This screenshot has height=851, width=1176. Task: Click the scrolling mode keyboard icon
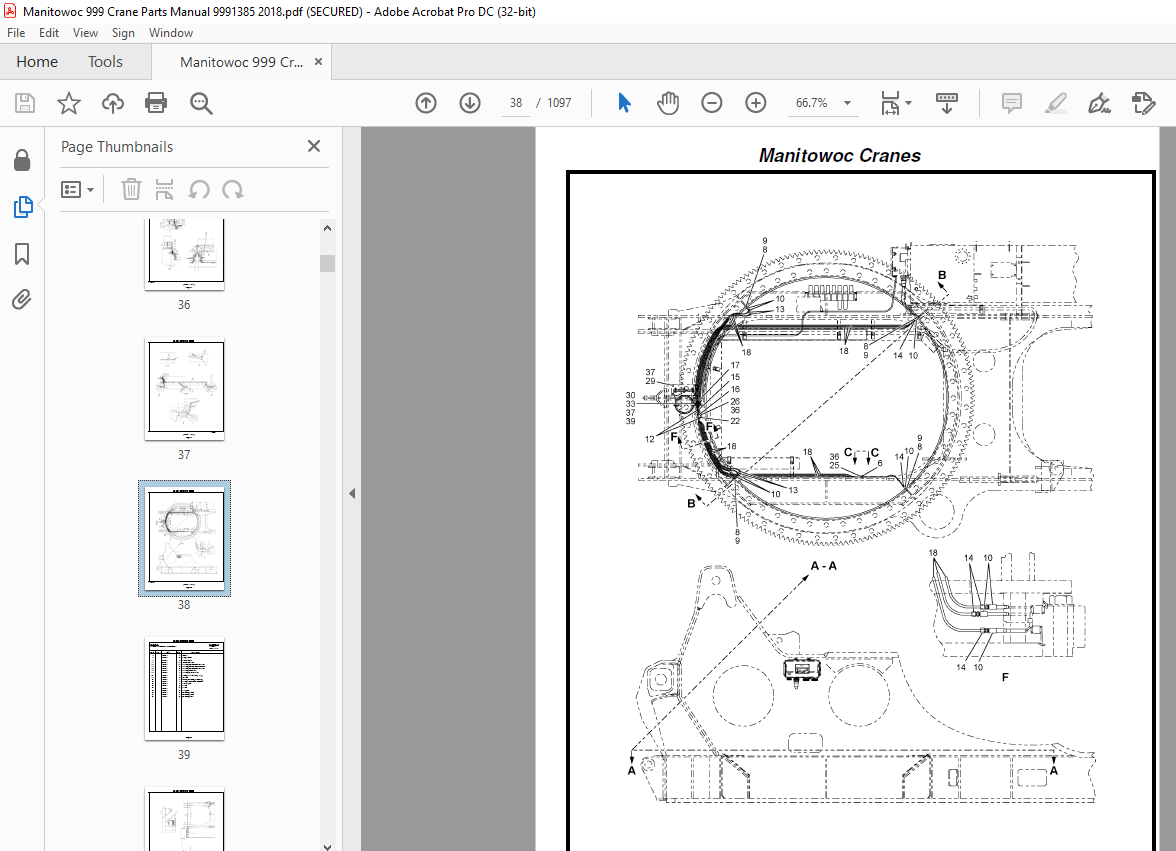pos(946,103)
